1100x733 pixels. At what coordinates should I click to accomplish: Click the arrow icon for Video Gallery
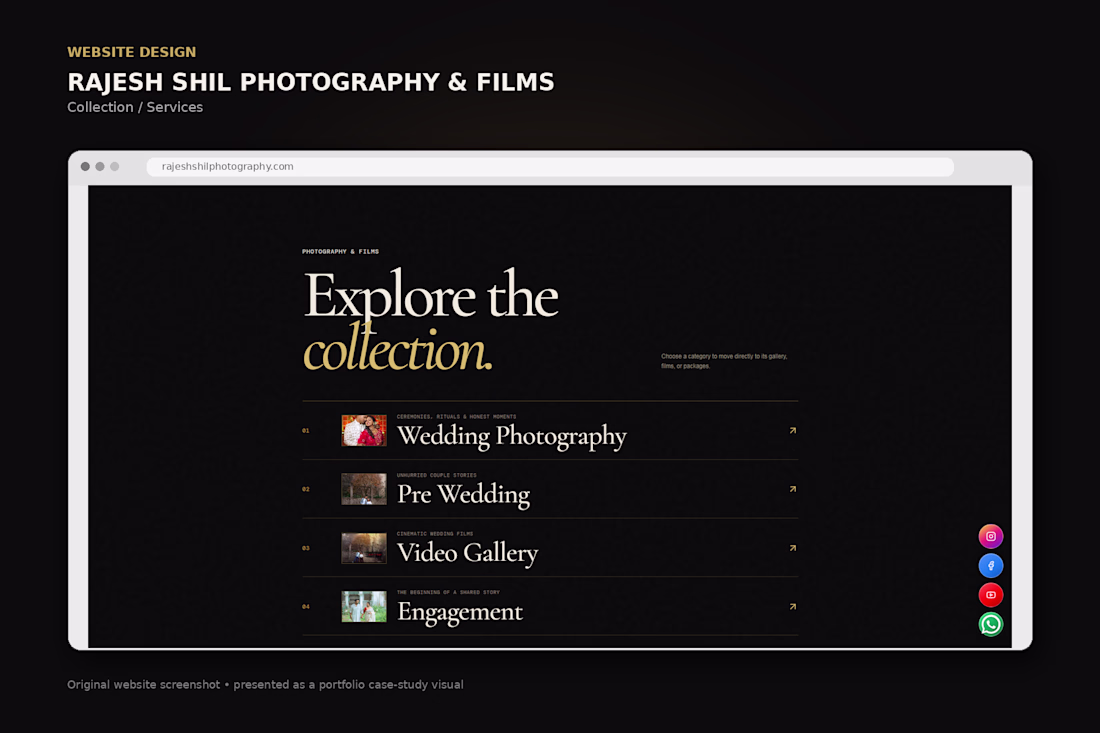[x=793, y=548]
